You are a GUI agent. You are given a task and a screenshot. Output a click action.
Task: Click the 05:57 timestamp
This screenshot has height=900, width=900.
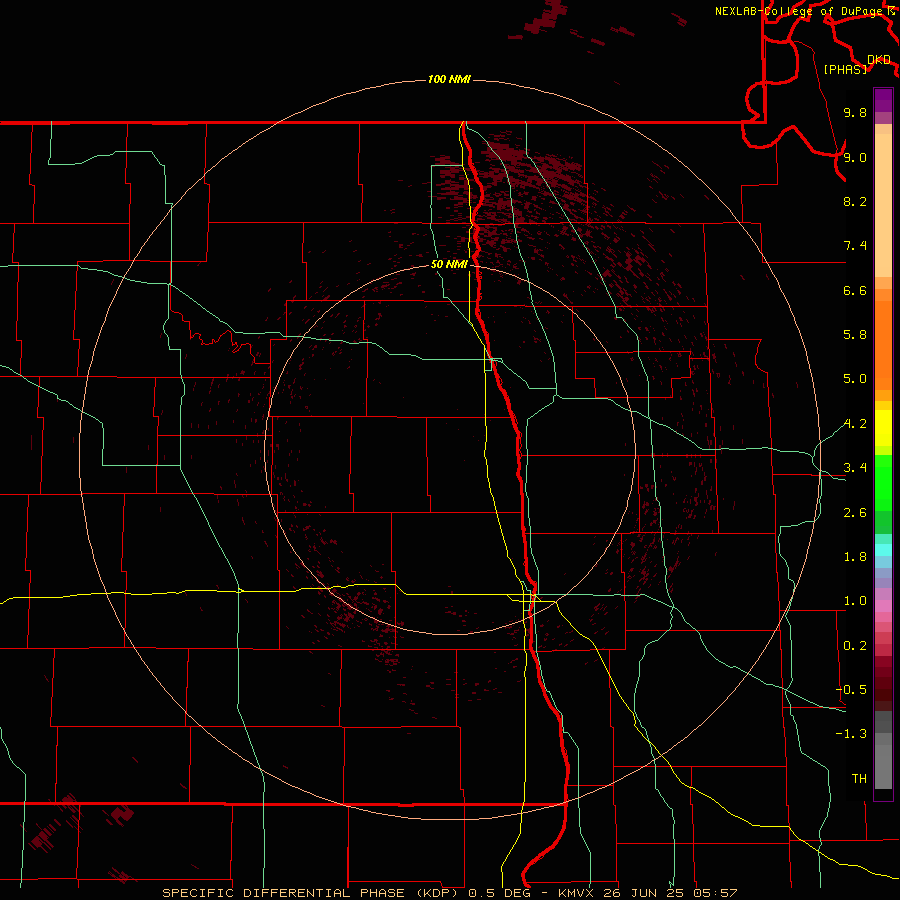click(x=715, y=893)
